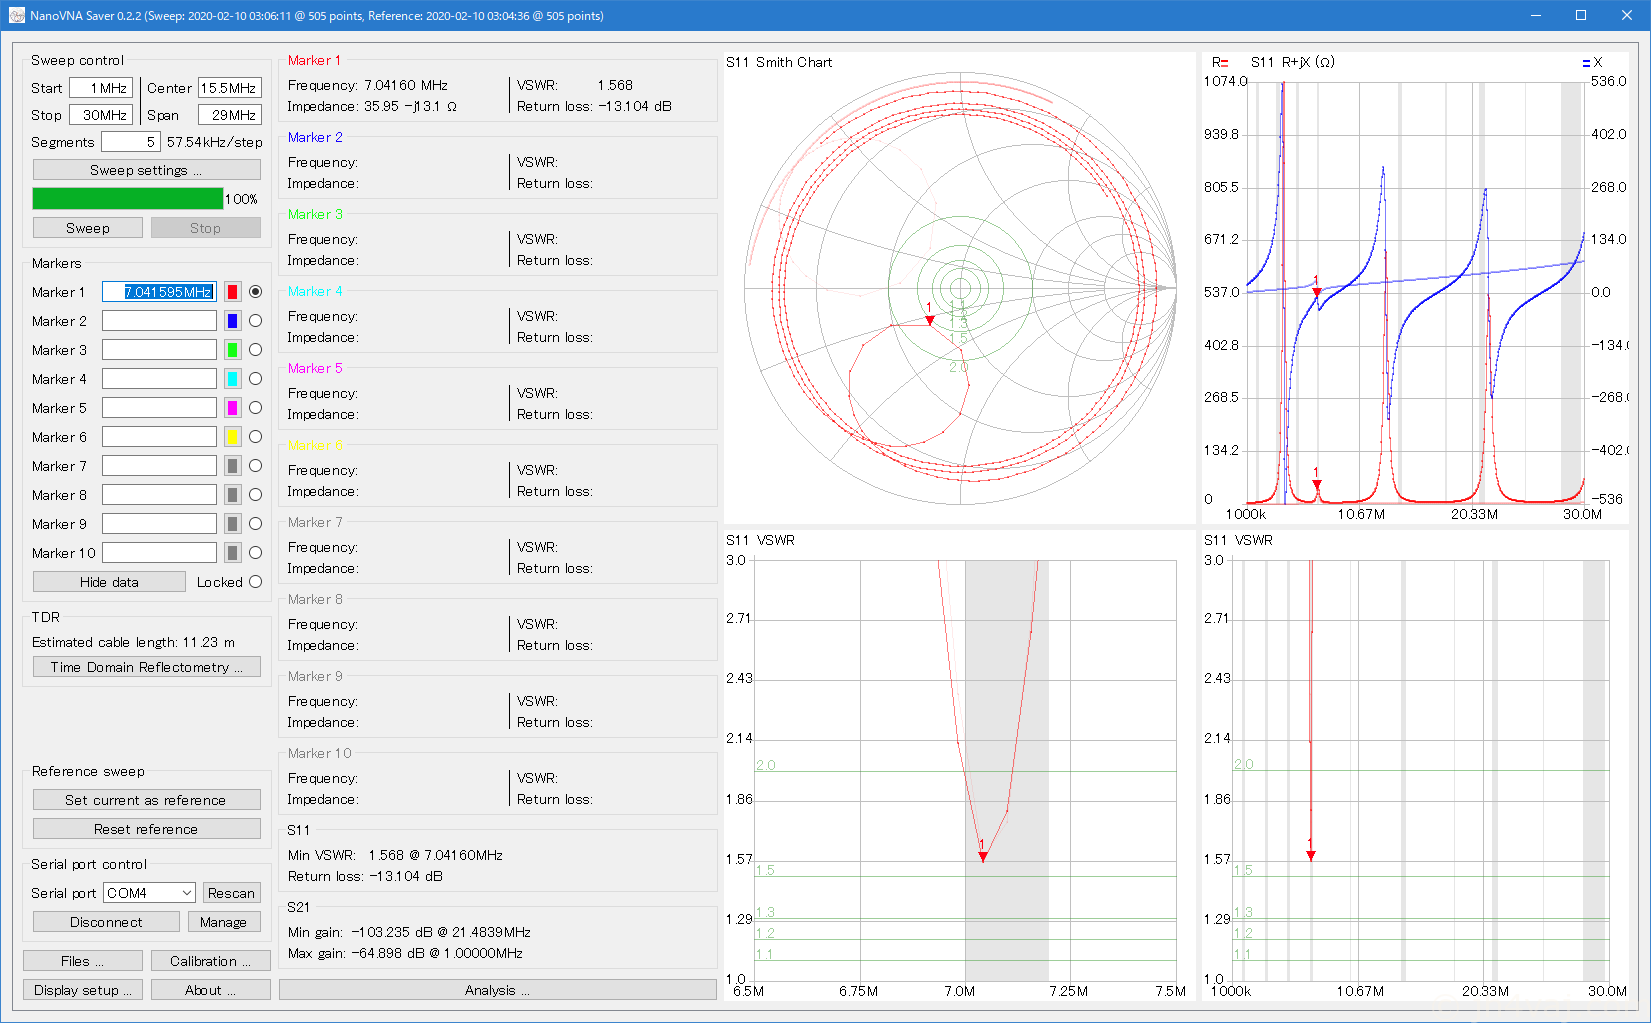Click the grayed Stop sweep button
Screen dimensions: 1651x1023
(x=206, y=228)
